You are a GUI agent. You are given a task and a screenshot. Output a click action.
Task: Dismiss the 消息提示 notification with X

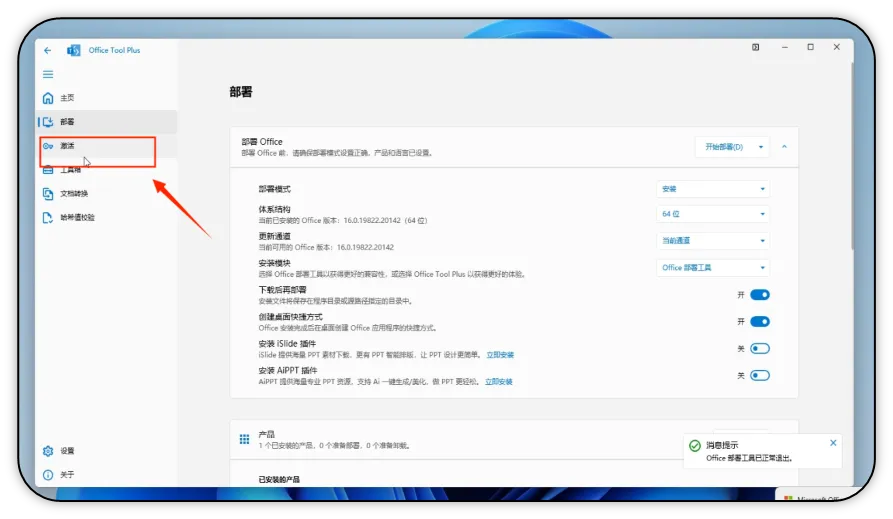pyautogui.click(x=833, y=443)
